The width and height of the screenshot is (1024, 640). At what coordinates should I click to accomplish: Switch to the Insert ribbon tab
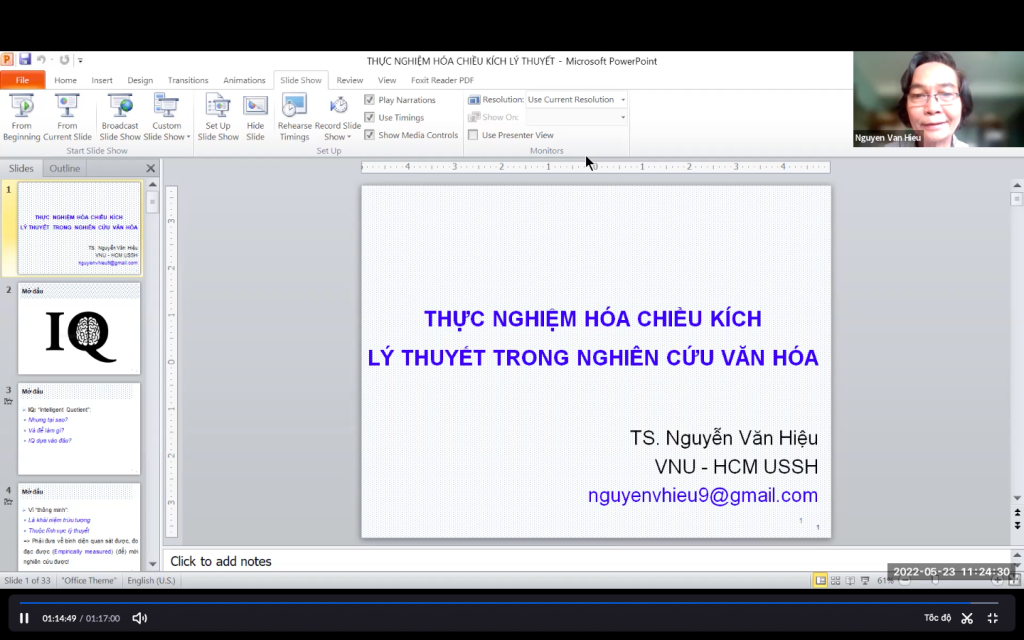pos(102,80)
